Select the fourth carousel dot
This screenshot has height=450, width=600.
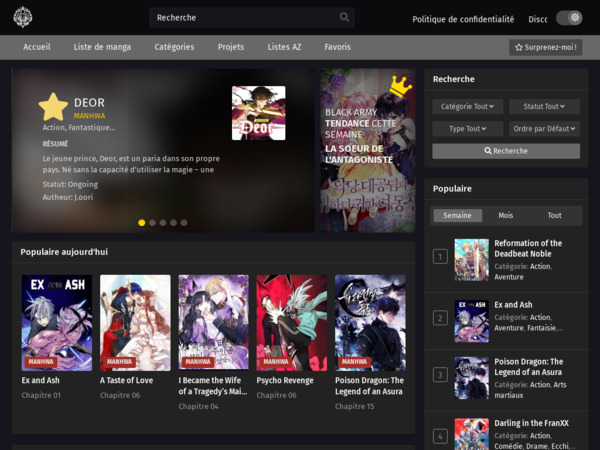click(x=173, y=223)
